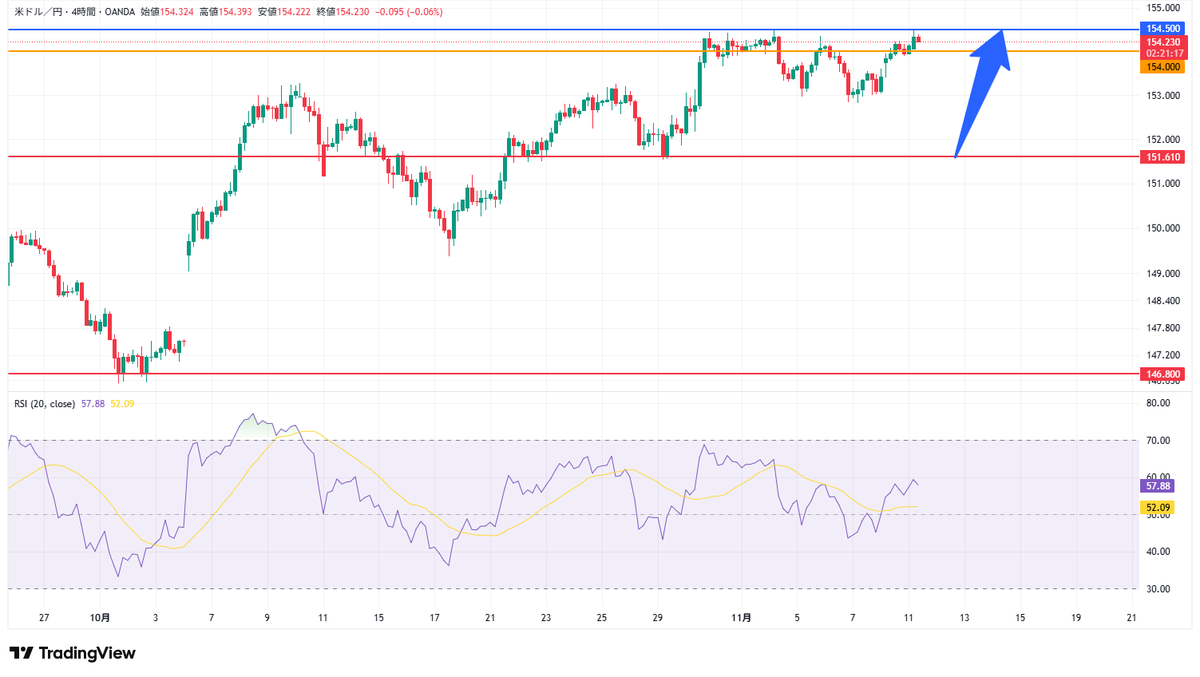This screenshot has height=677, width=1200.
Task: Select the blue horizontal line at 154.500
Action: [x=572, y=30]
